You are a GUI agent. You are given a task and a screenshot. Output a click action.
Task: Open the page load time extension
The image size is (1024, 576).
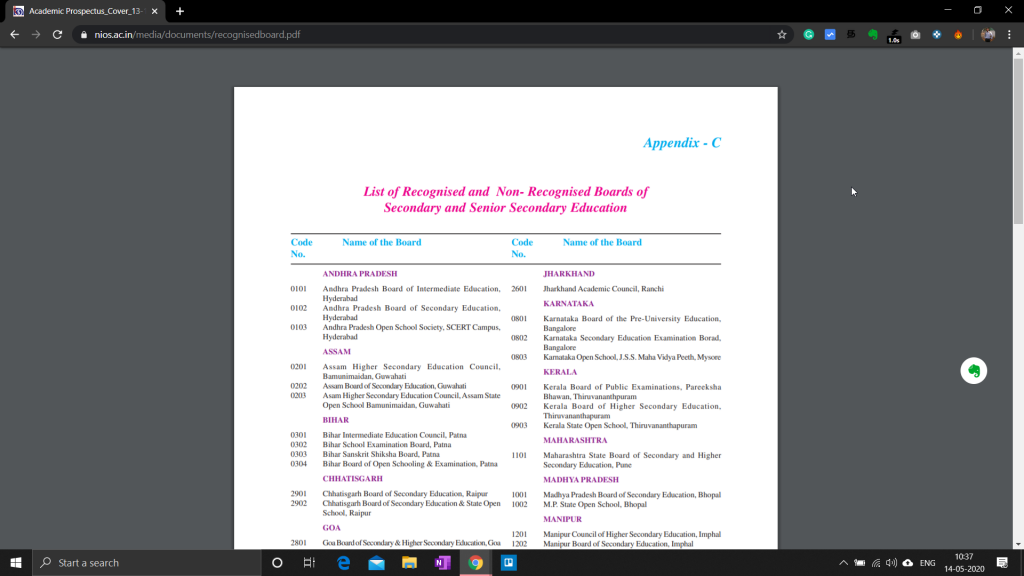894,36
